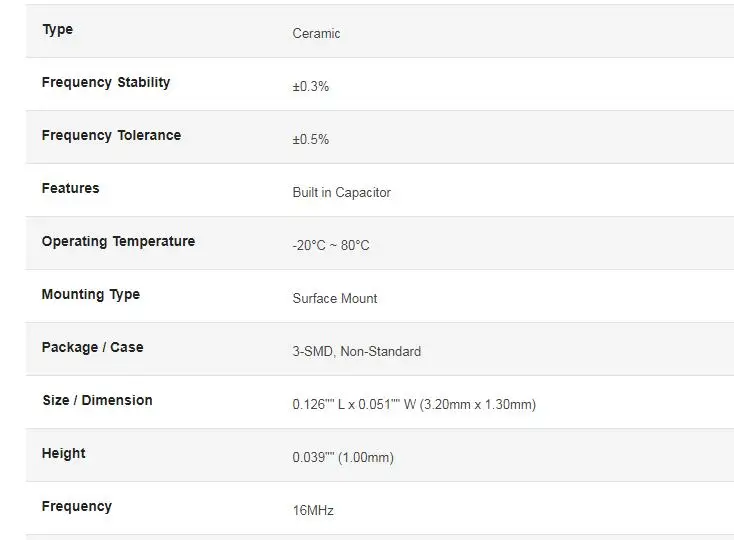Image resolution: width=734 pixels, height=540 pixels.
Task: Select the Frequency Tolerance label
Action: point(111,136)
